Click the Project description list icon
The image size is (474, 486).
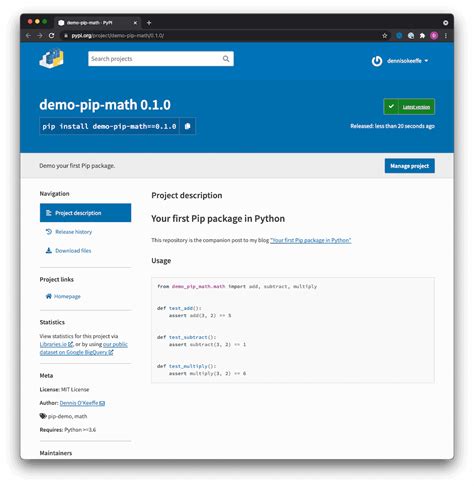tap(49, 213)
